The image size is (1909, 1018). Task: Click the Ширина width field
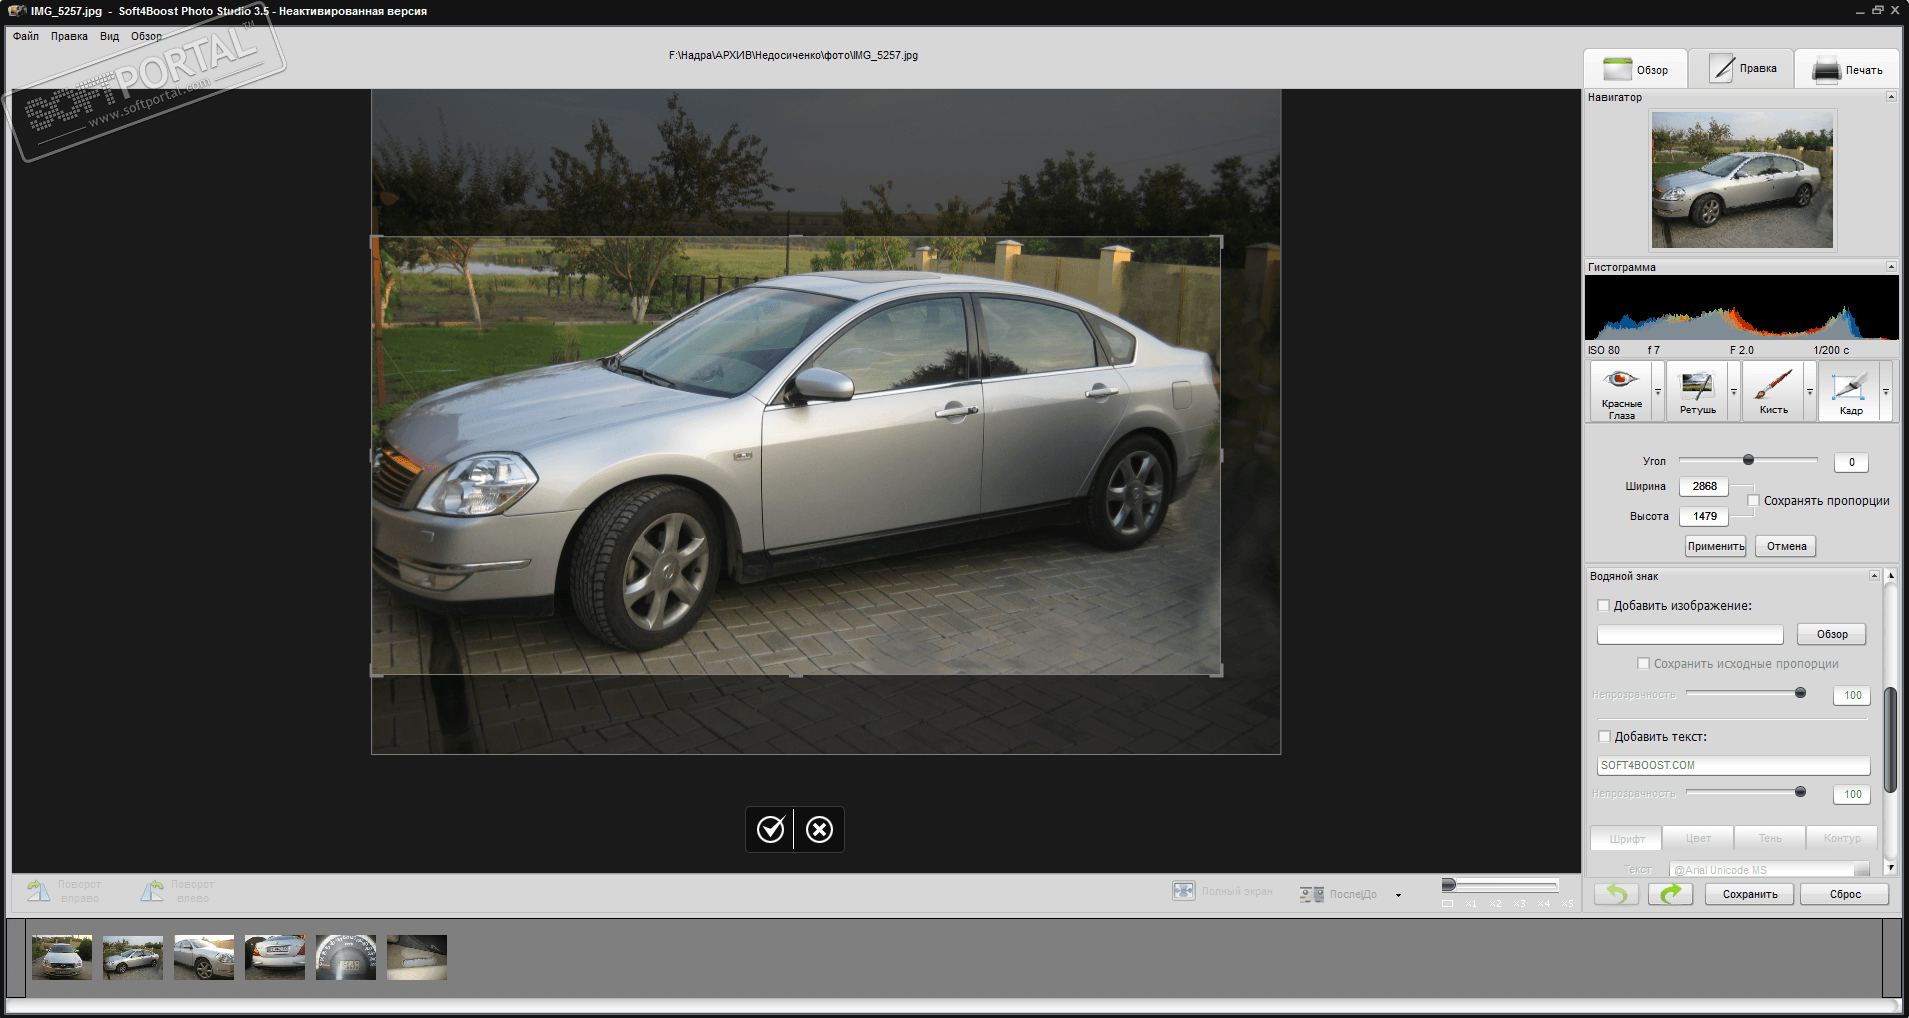click(1704, 486)
